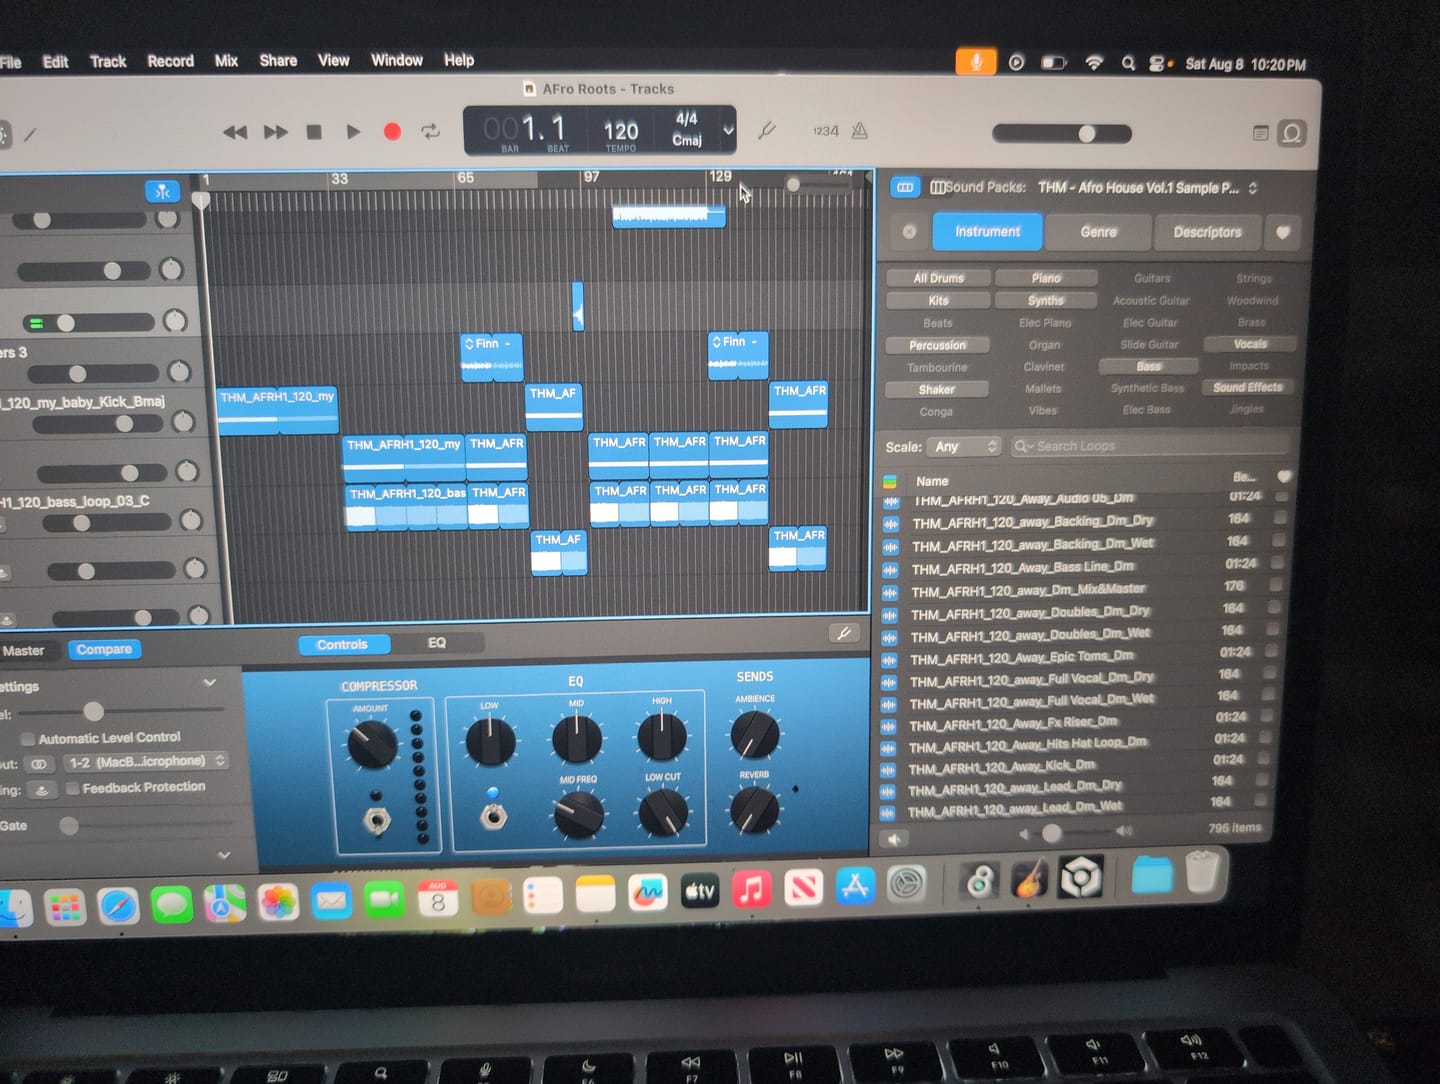The image size is (1440, 1084).
Task: Open the LCD display mode dropdown arrow
Action: pyautogui.click(x=728, y=130)
